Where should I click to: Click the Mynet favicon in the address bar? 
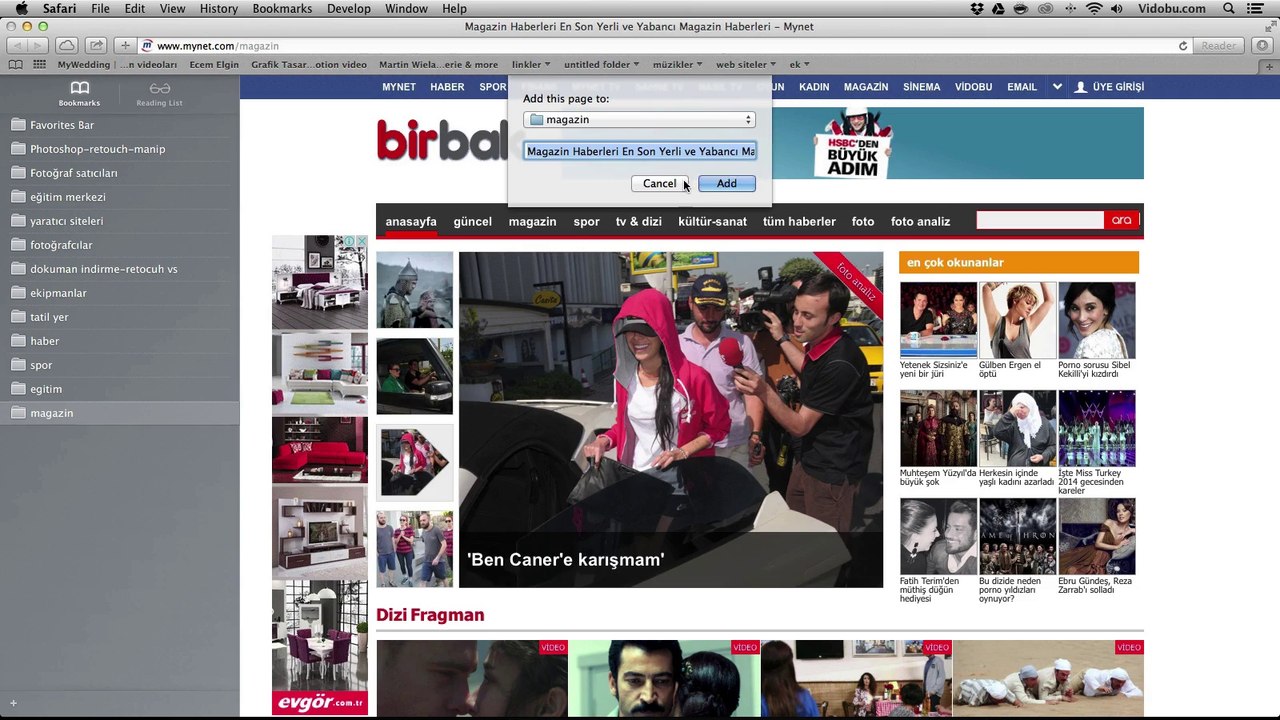coord(147,46)
